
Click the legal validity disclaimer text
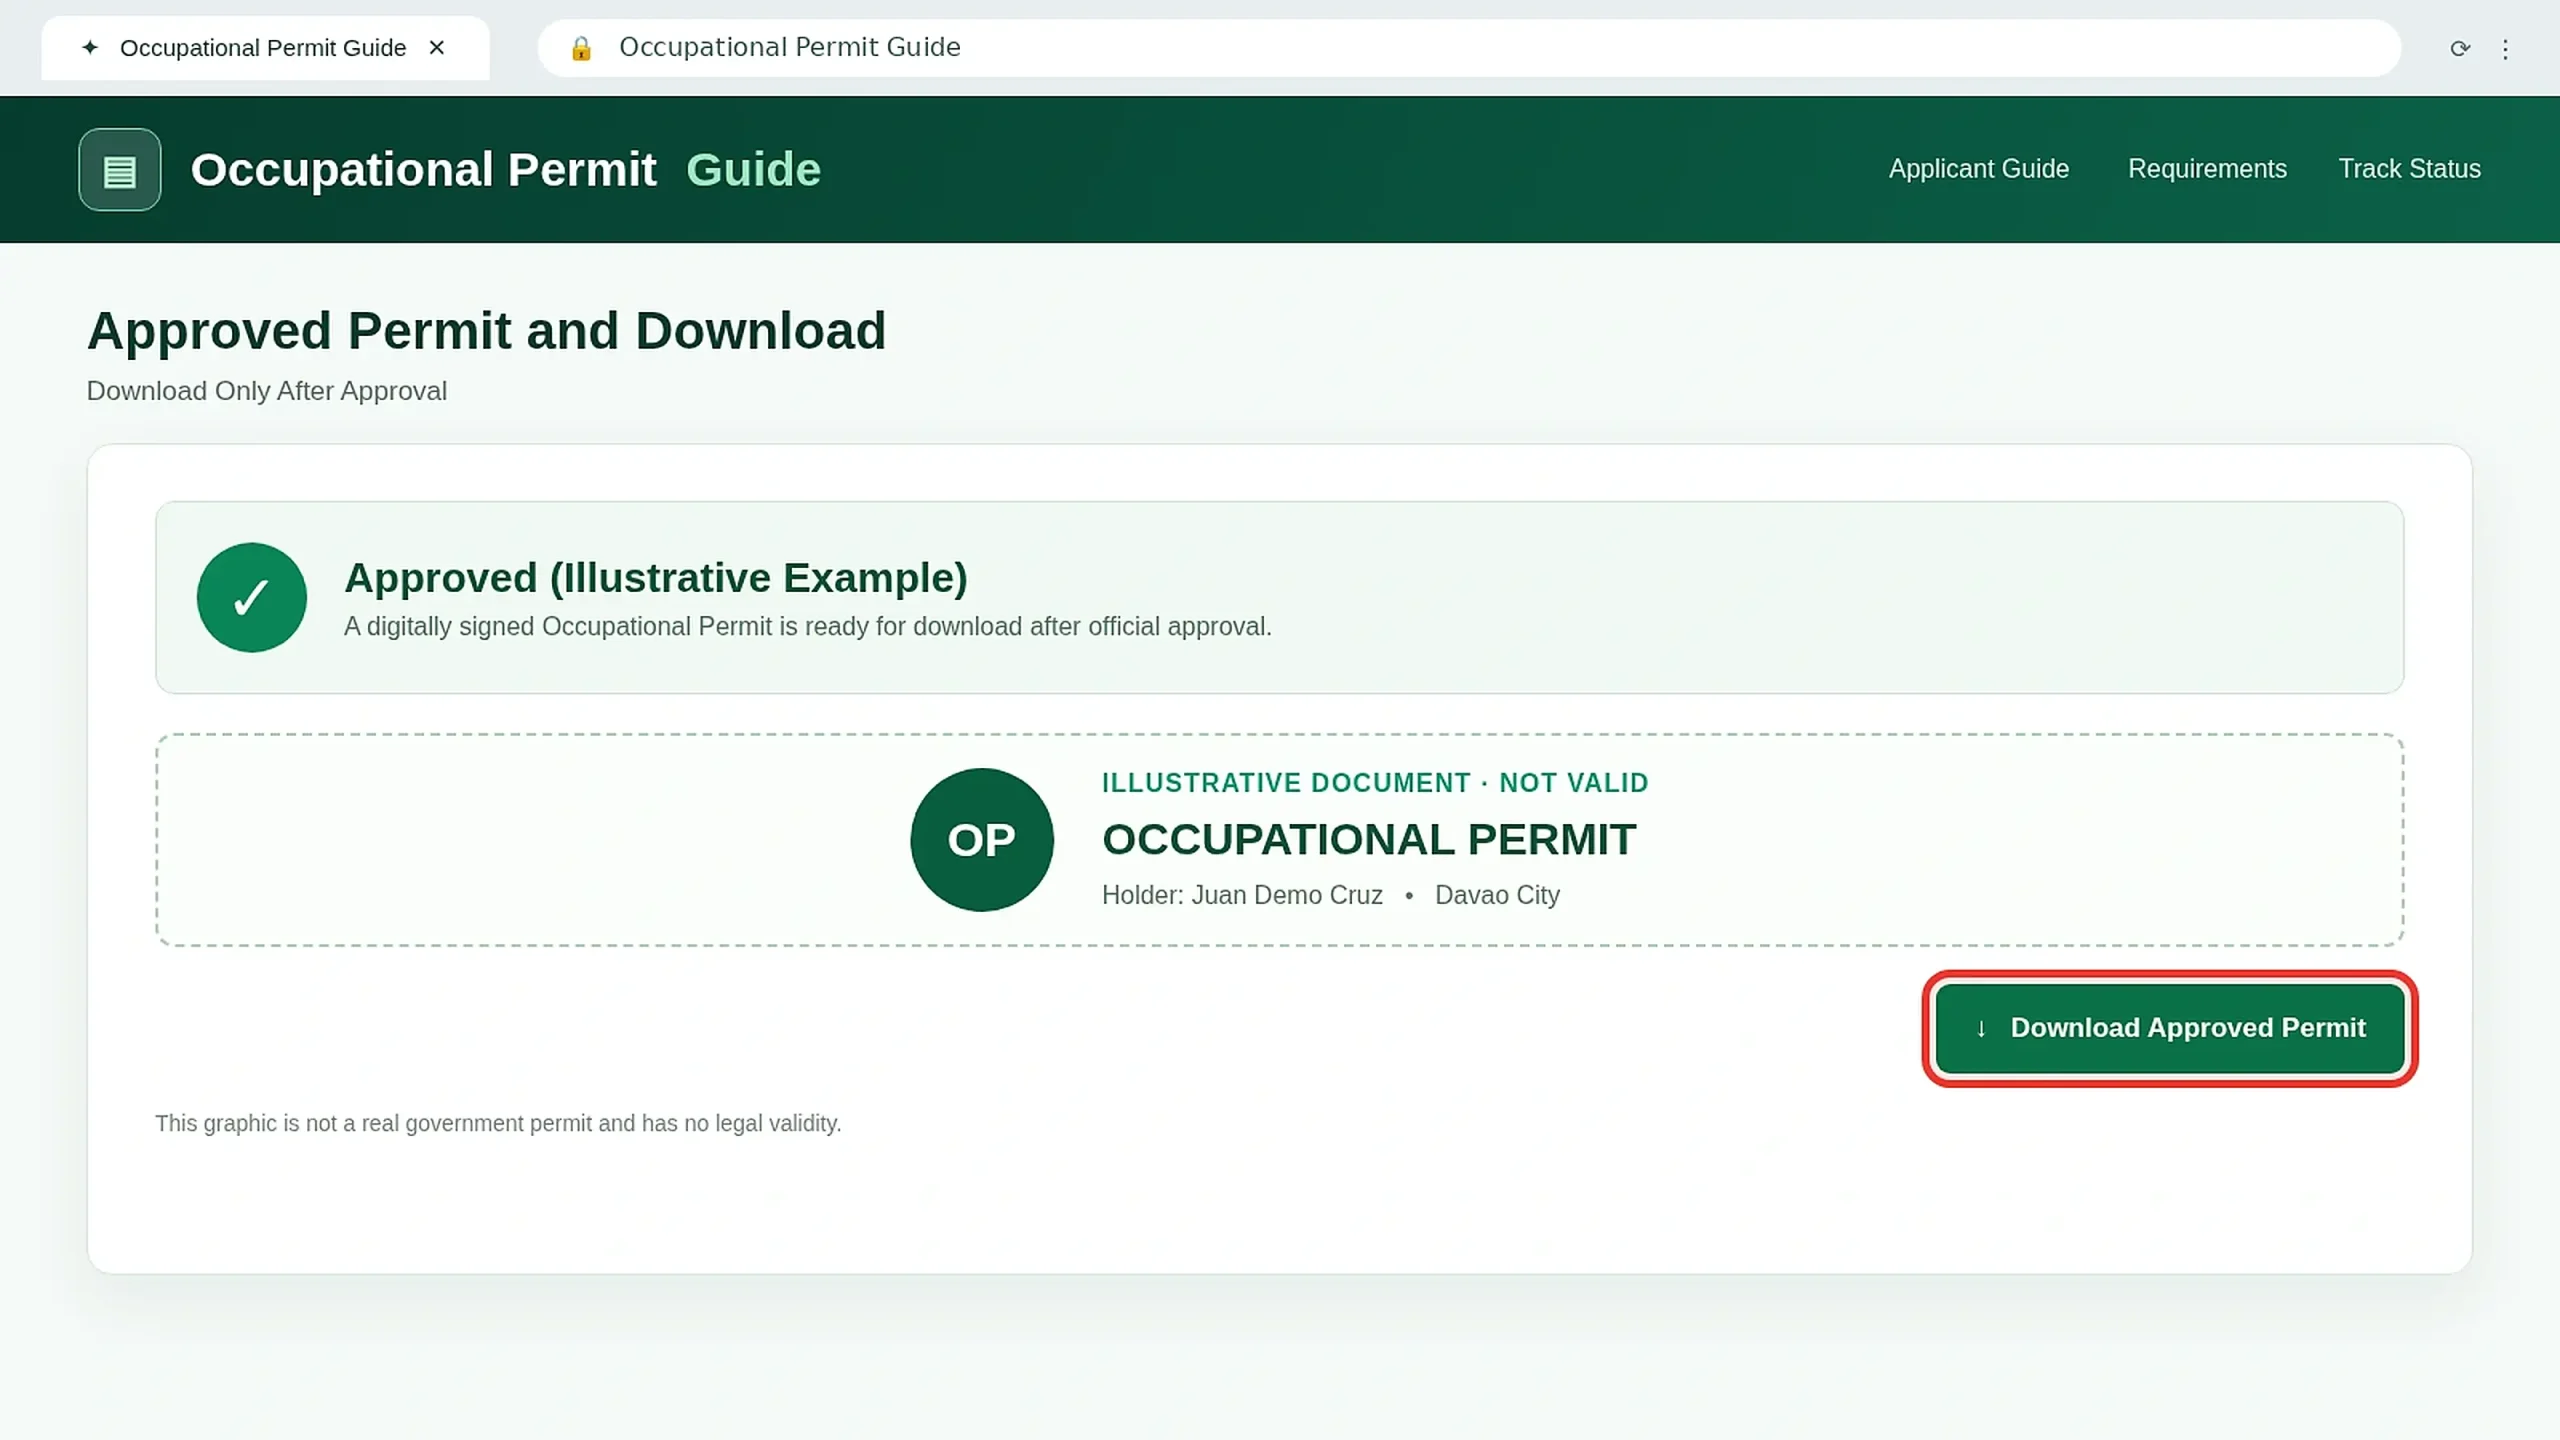(x=498, y=1124)
